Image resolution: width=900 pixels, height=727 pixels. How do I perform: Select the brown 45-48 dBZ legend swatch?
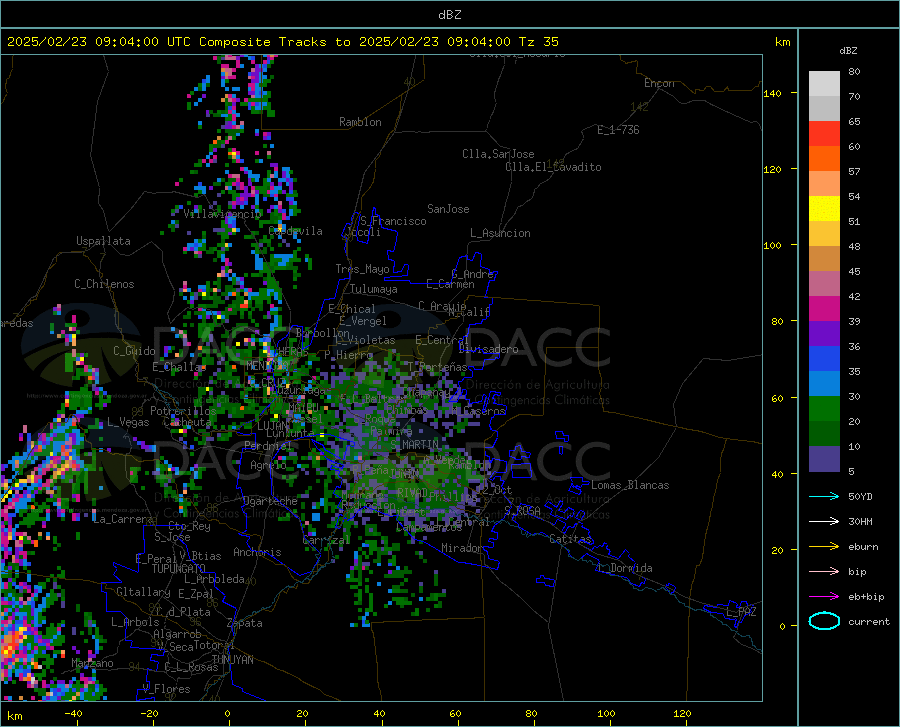[x=824, y=259]
